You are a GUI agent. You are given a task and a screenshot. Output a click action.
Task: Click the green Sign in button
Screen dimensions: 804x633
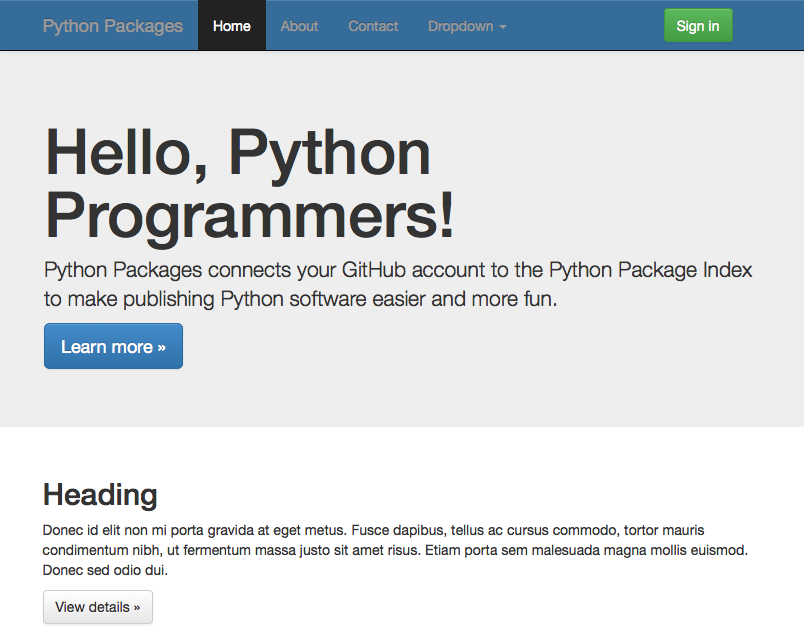(x=698, y=26)
